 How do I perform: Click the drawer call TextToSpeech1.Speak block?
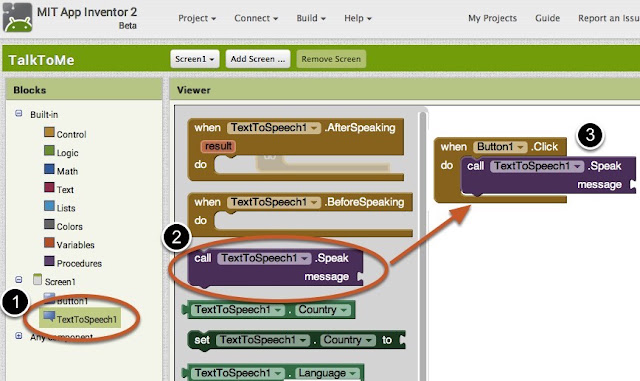[x=274, y=268]
